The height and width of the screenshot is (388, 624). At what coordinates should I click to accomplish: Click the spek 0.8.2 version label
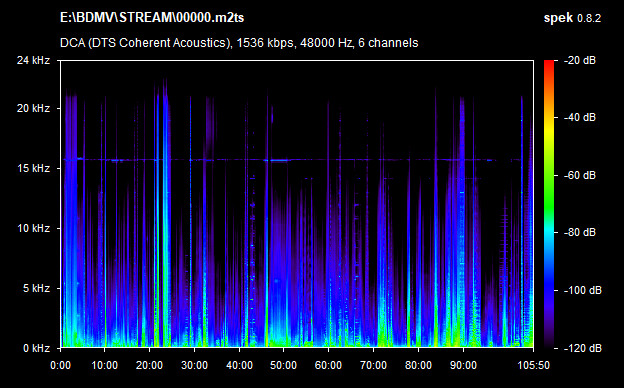(572, 18)
